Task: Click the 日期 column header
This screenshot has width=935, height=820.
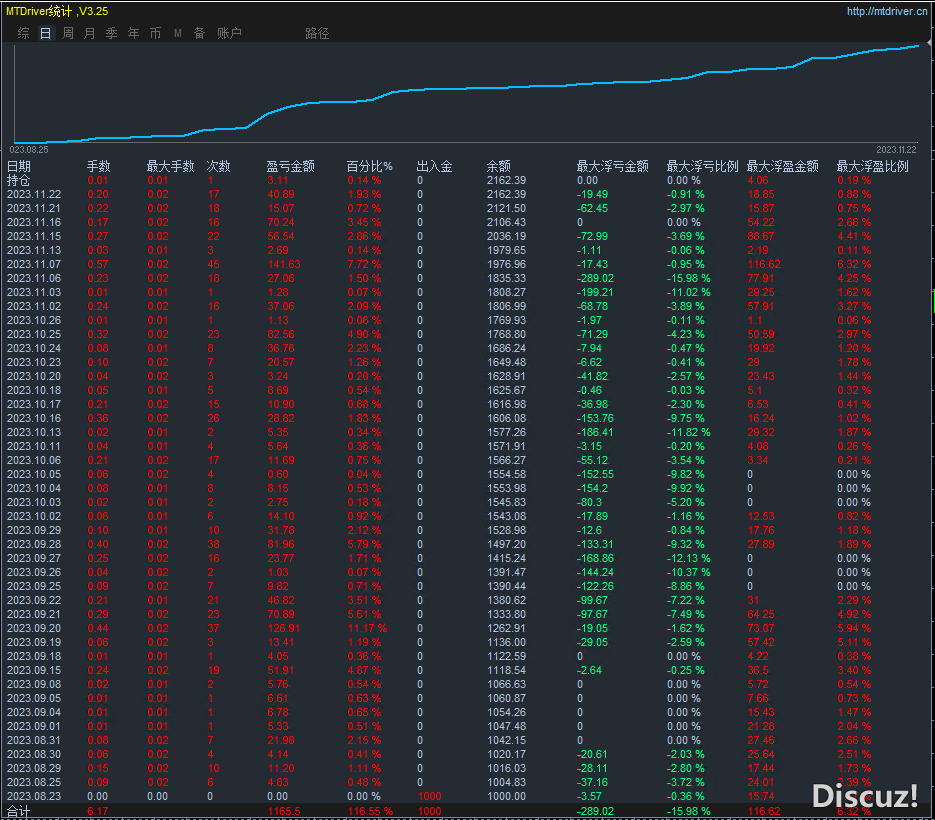Action: [x=18, y=166]
